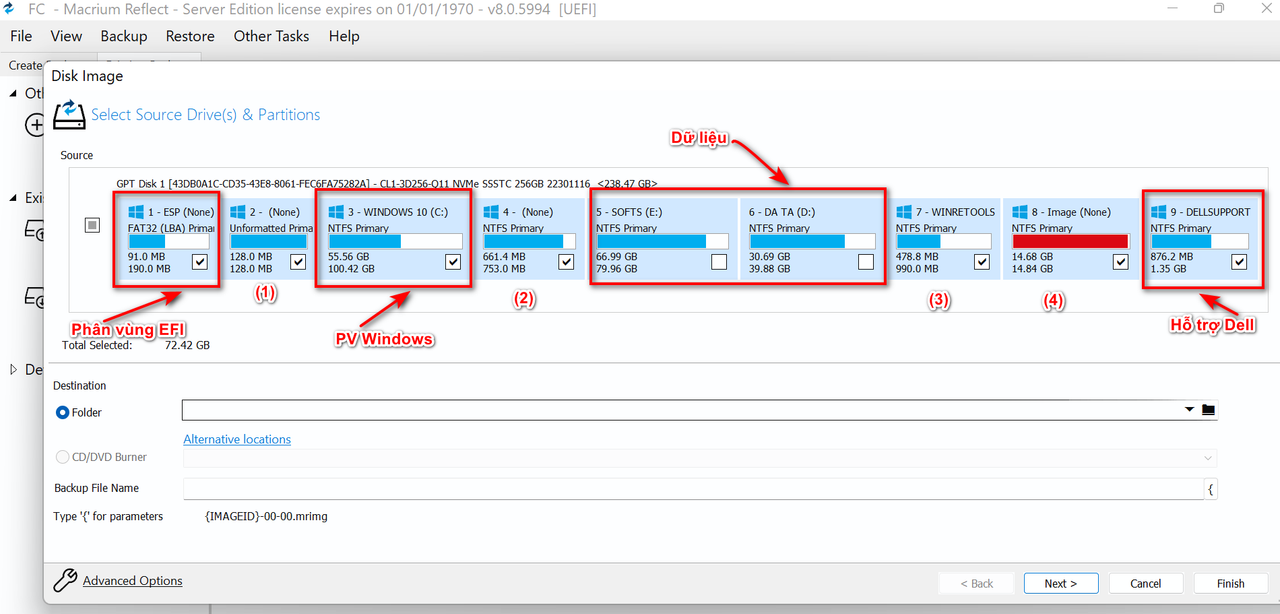The height and width of the screenshot is (614, 1280).
Task: Expand the first sidebar tree triangle near 'Oth'
Action: click(x=13, y=93)
